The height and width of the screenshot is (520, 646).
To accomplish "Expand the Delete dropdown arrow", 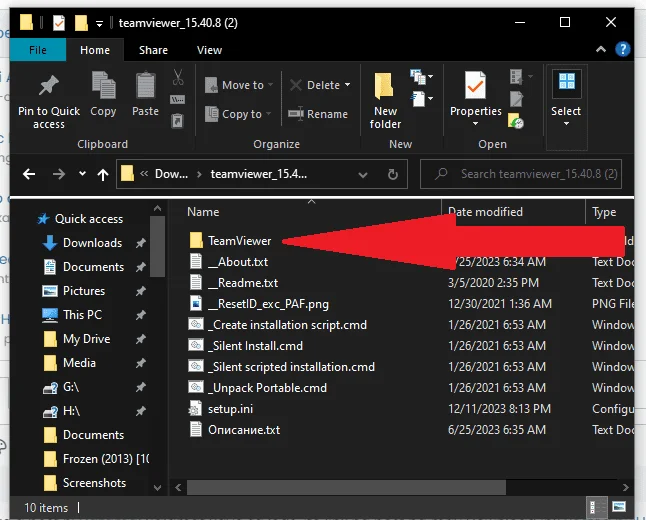I will 347,85.
